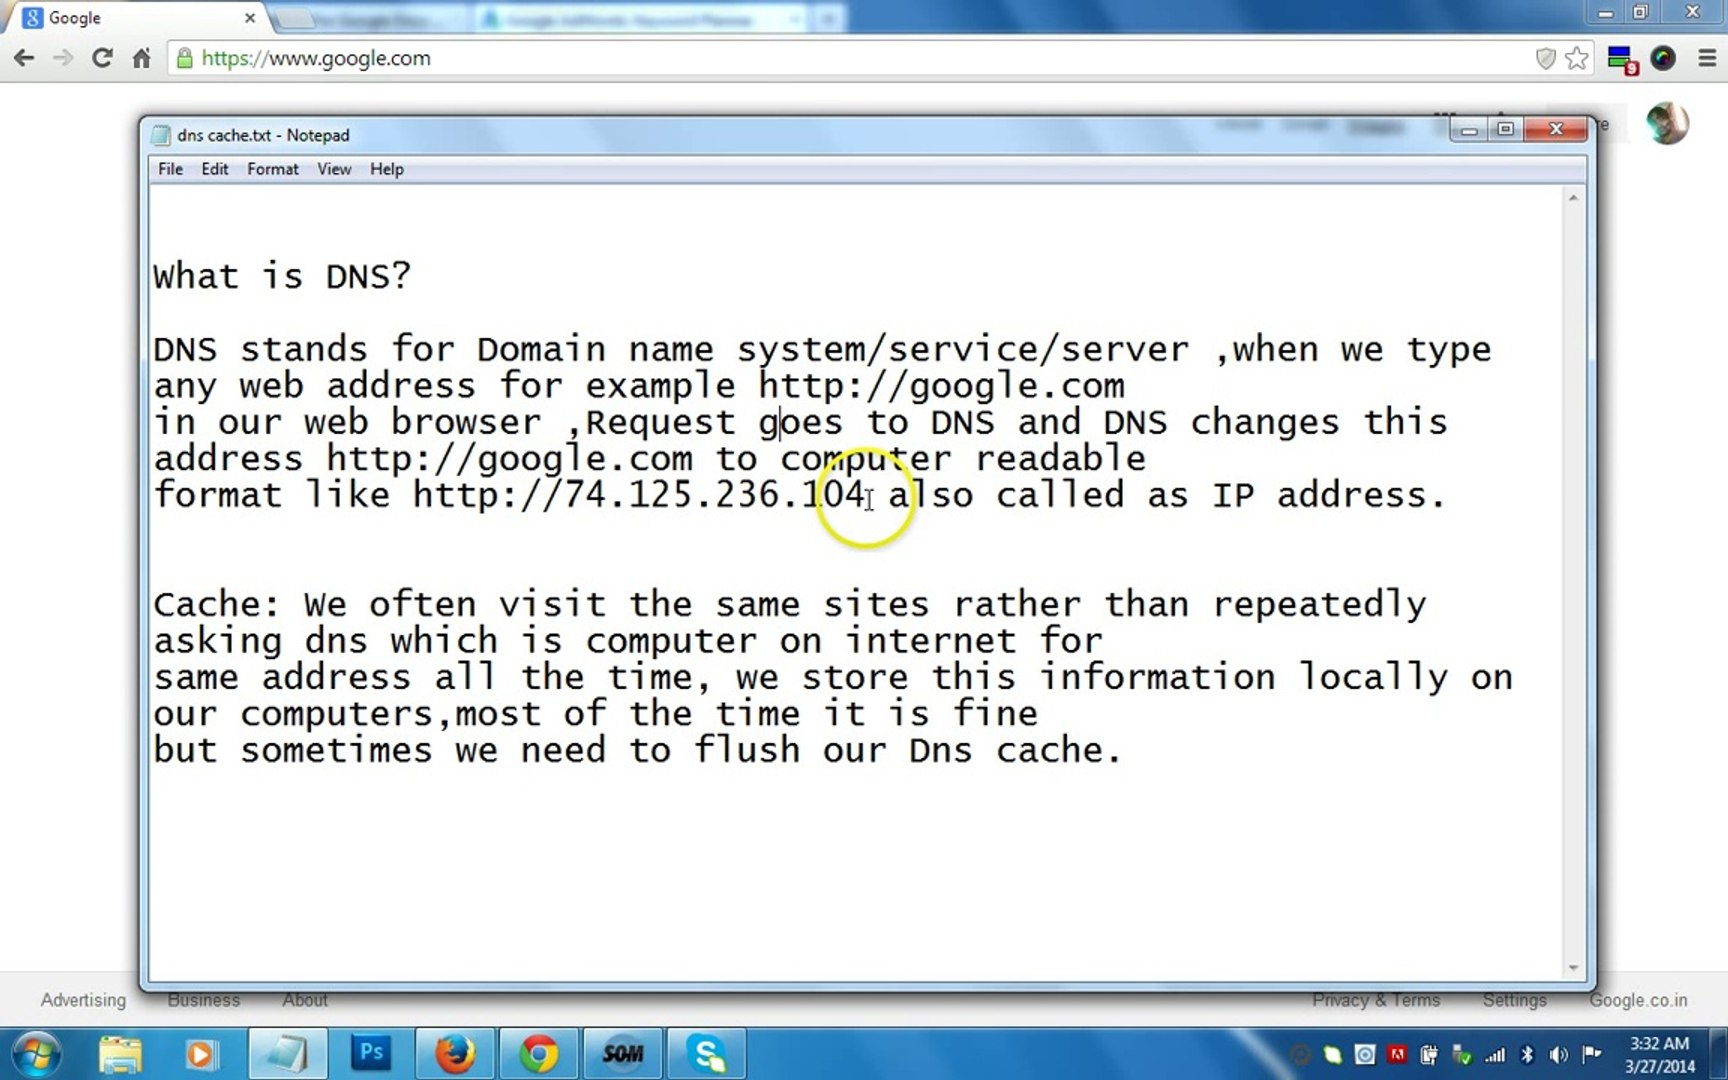Open the Action Center flag icon
The width and height of the screenshot is (1728, 1080).
click(x=1592, y=1054)
